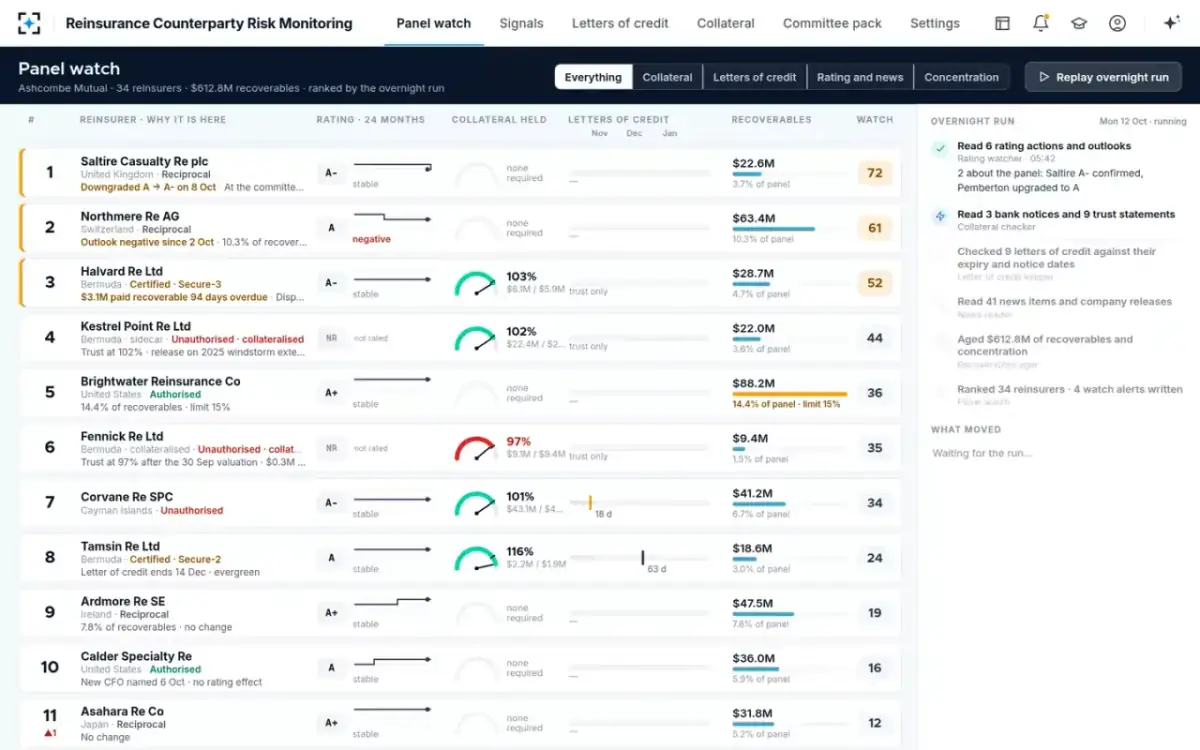Screen dimensions: 1200x750
Task: Click the red up-one marker under rank 11
Action: tap(49, 732)
